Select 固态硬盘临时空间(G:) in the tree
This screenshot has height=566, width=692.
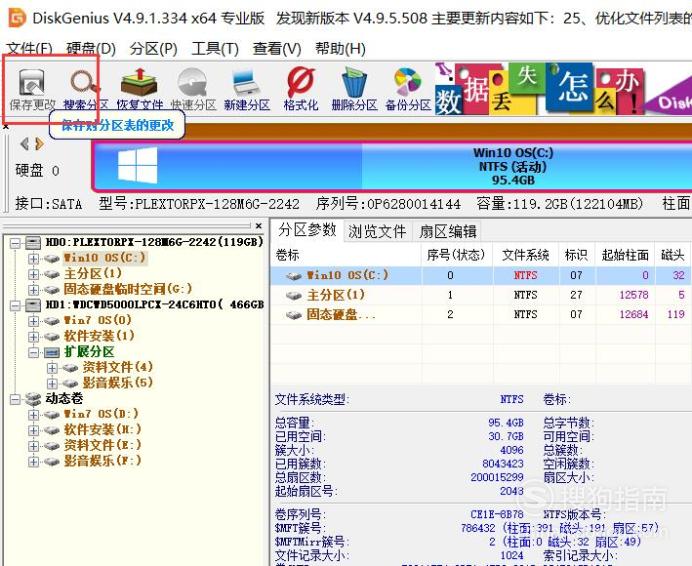pyautogui.click(x=128, y=289)
